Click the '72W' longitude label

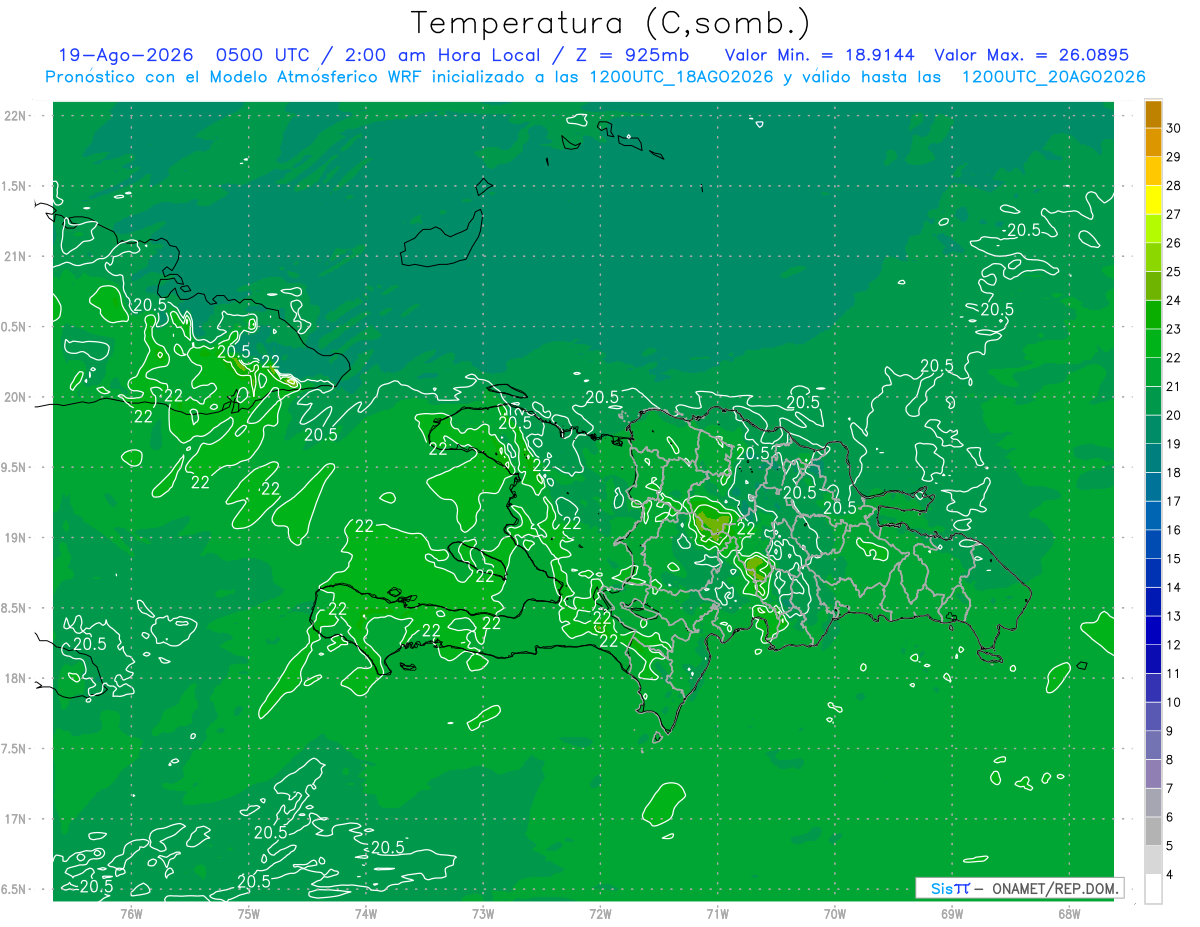coord(600,913)
